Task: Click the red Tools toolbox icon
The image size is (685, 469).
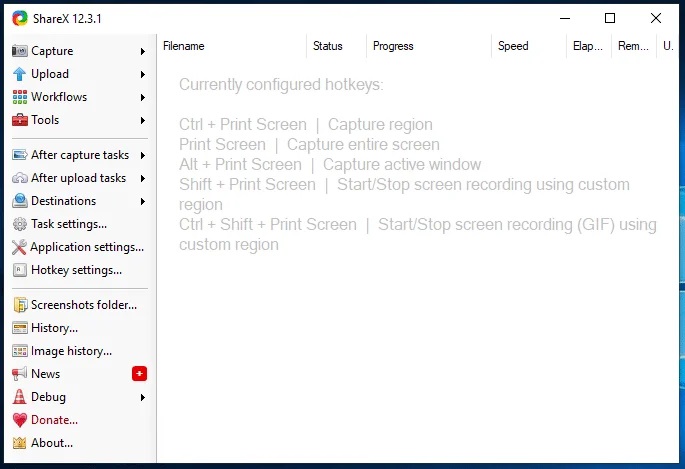Action: click(x=20, y=120)
